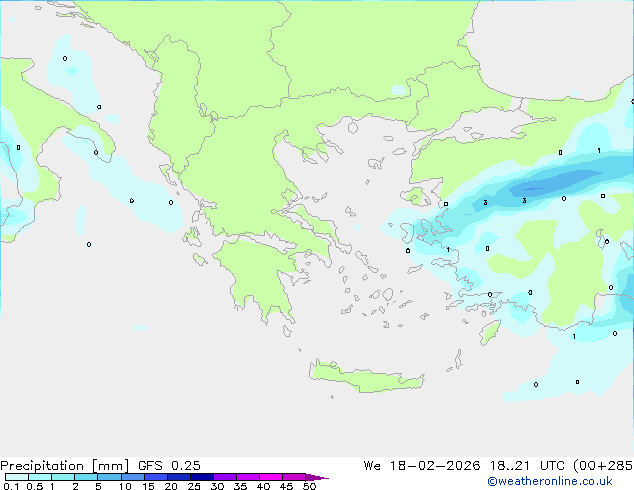
Task: Click the above-50 arrow tip of the legend
Action: pyautogui.click(x=317, y=477)
